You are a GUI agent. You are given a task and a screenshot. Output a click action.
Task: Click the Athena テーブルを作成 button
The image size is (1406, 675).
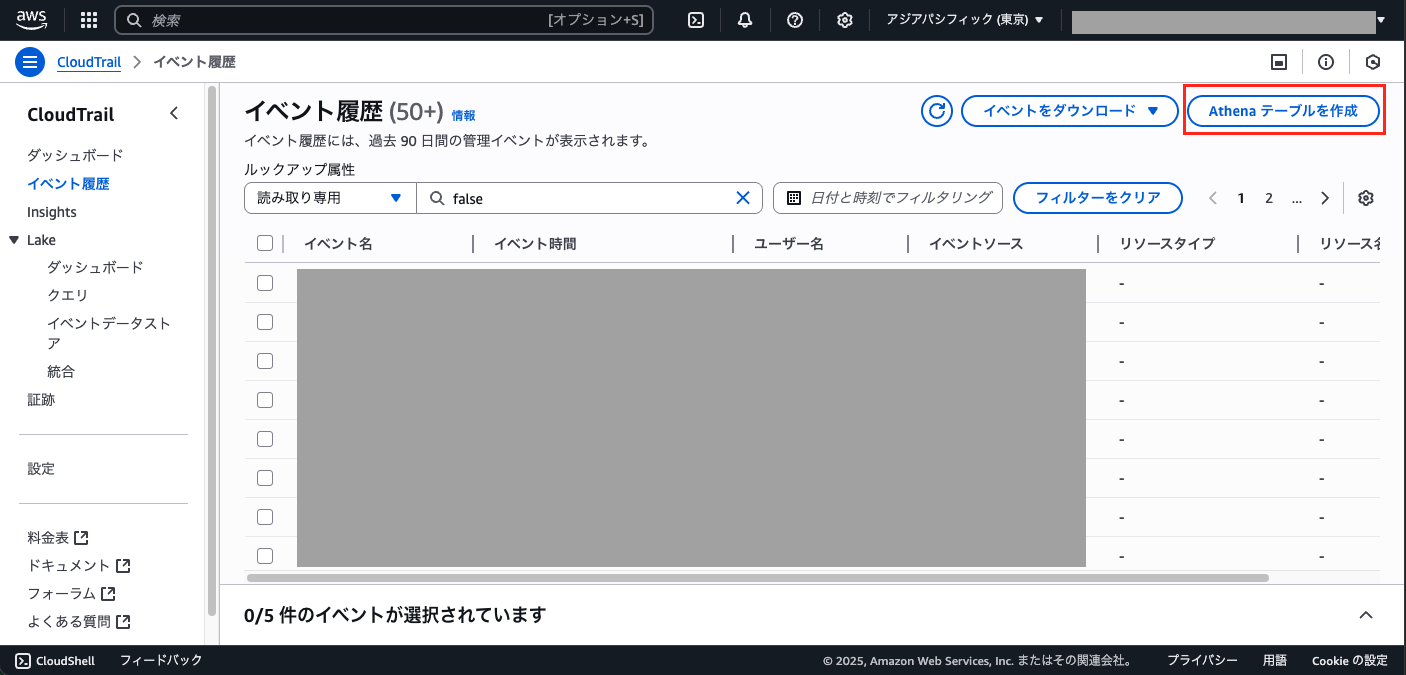click(1283, 111)
